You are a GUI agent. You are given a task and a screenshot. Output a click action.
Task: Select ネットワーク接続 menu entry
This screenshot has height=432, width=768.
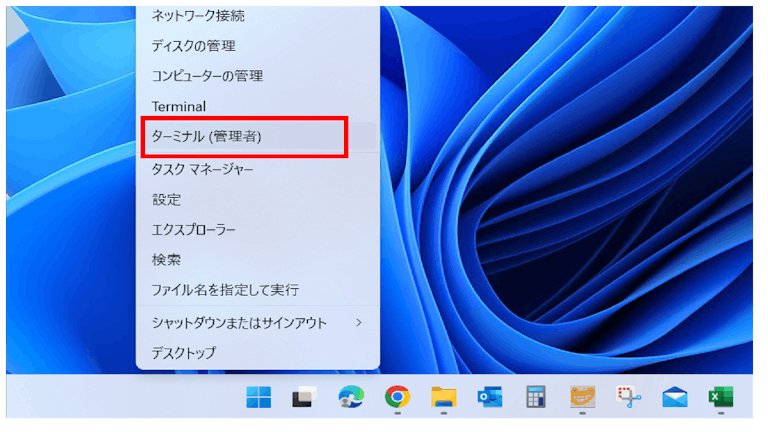[x=258, y=16]
